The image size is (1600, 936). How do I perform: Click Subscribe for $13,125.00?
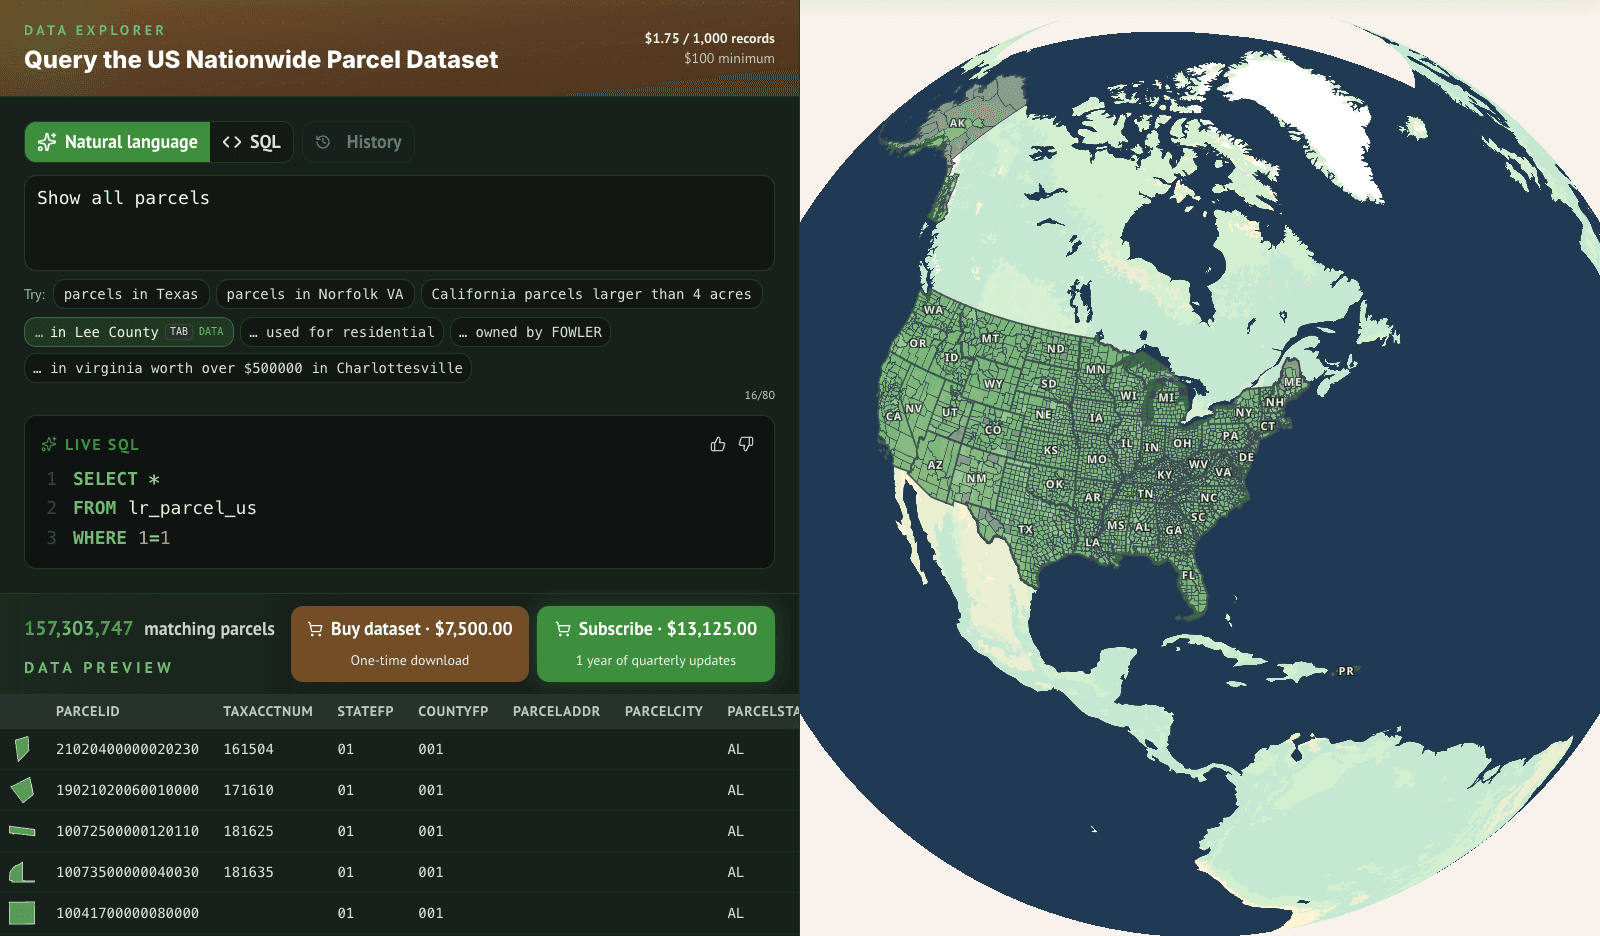[x=656, y=644]
